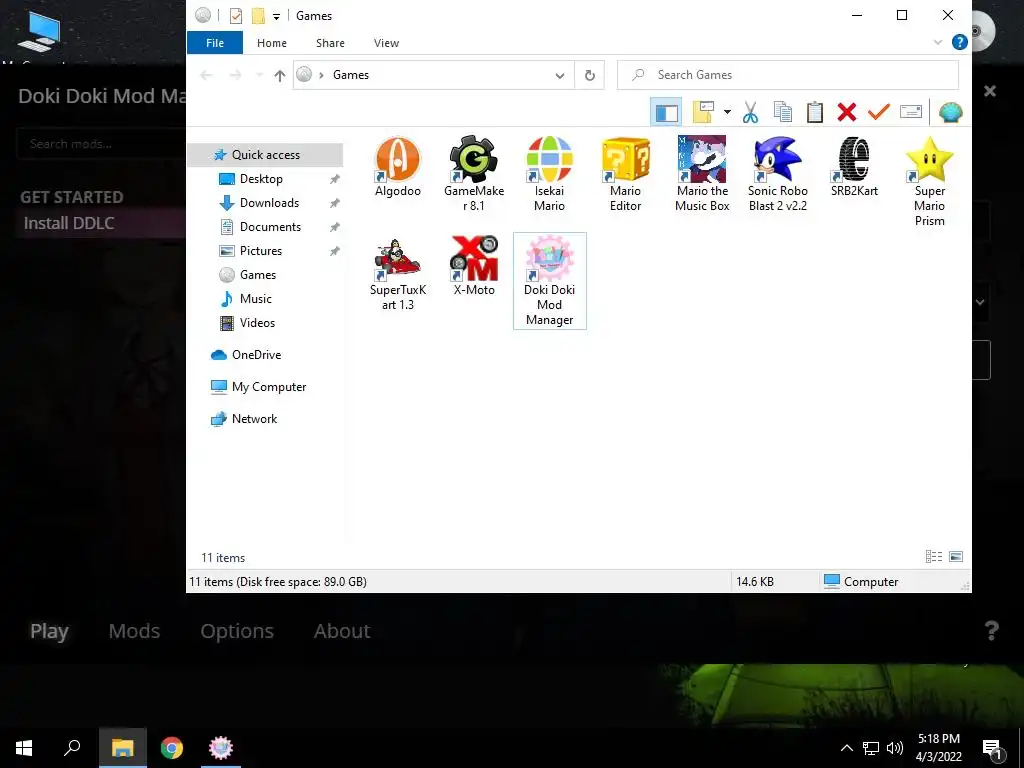The height and width of the screenshot is (768, 1024).
Task: Open Play tab in Doki Doki Mod Manager
Action: (x=49, y=631)
